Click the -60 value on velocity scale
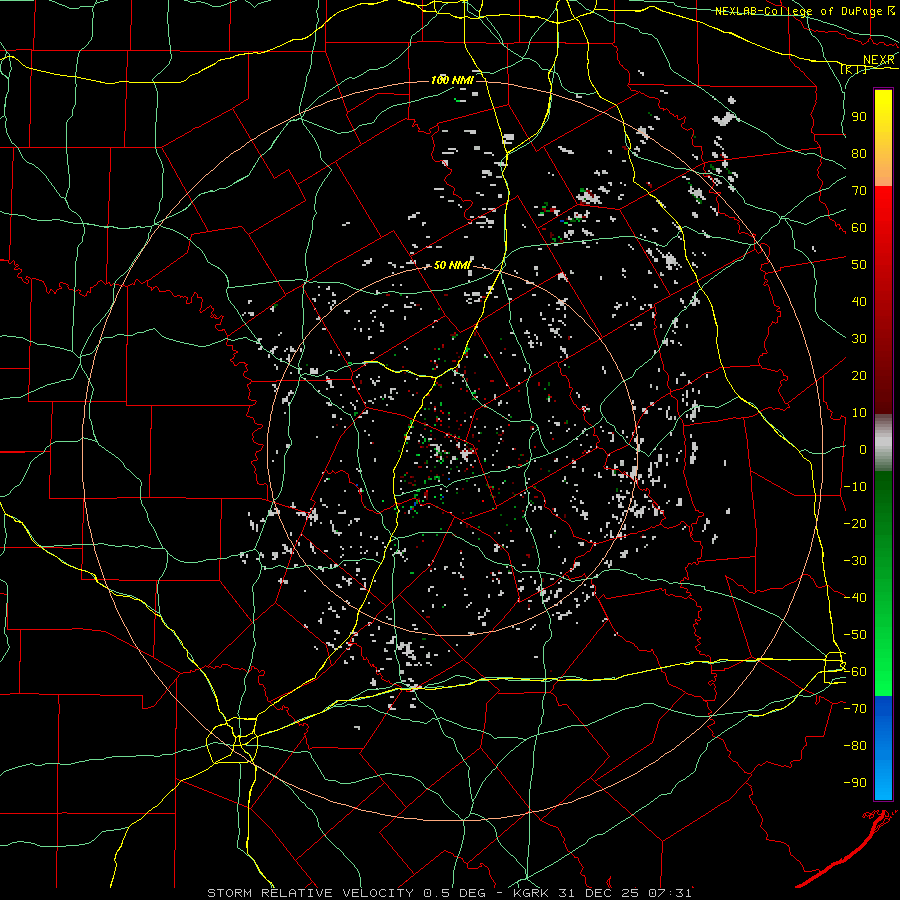Image resolution: width=900 pixels, height=900 pixels. click(x=855, y=672)
